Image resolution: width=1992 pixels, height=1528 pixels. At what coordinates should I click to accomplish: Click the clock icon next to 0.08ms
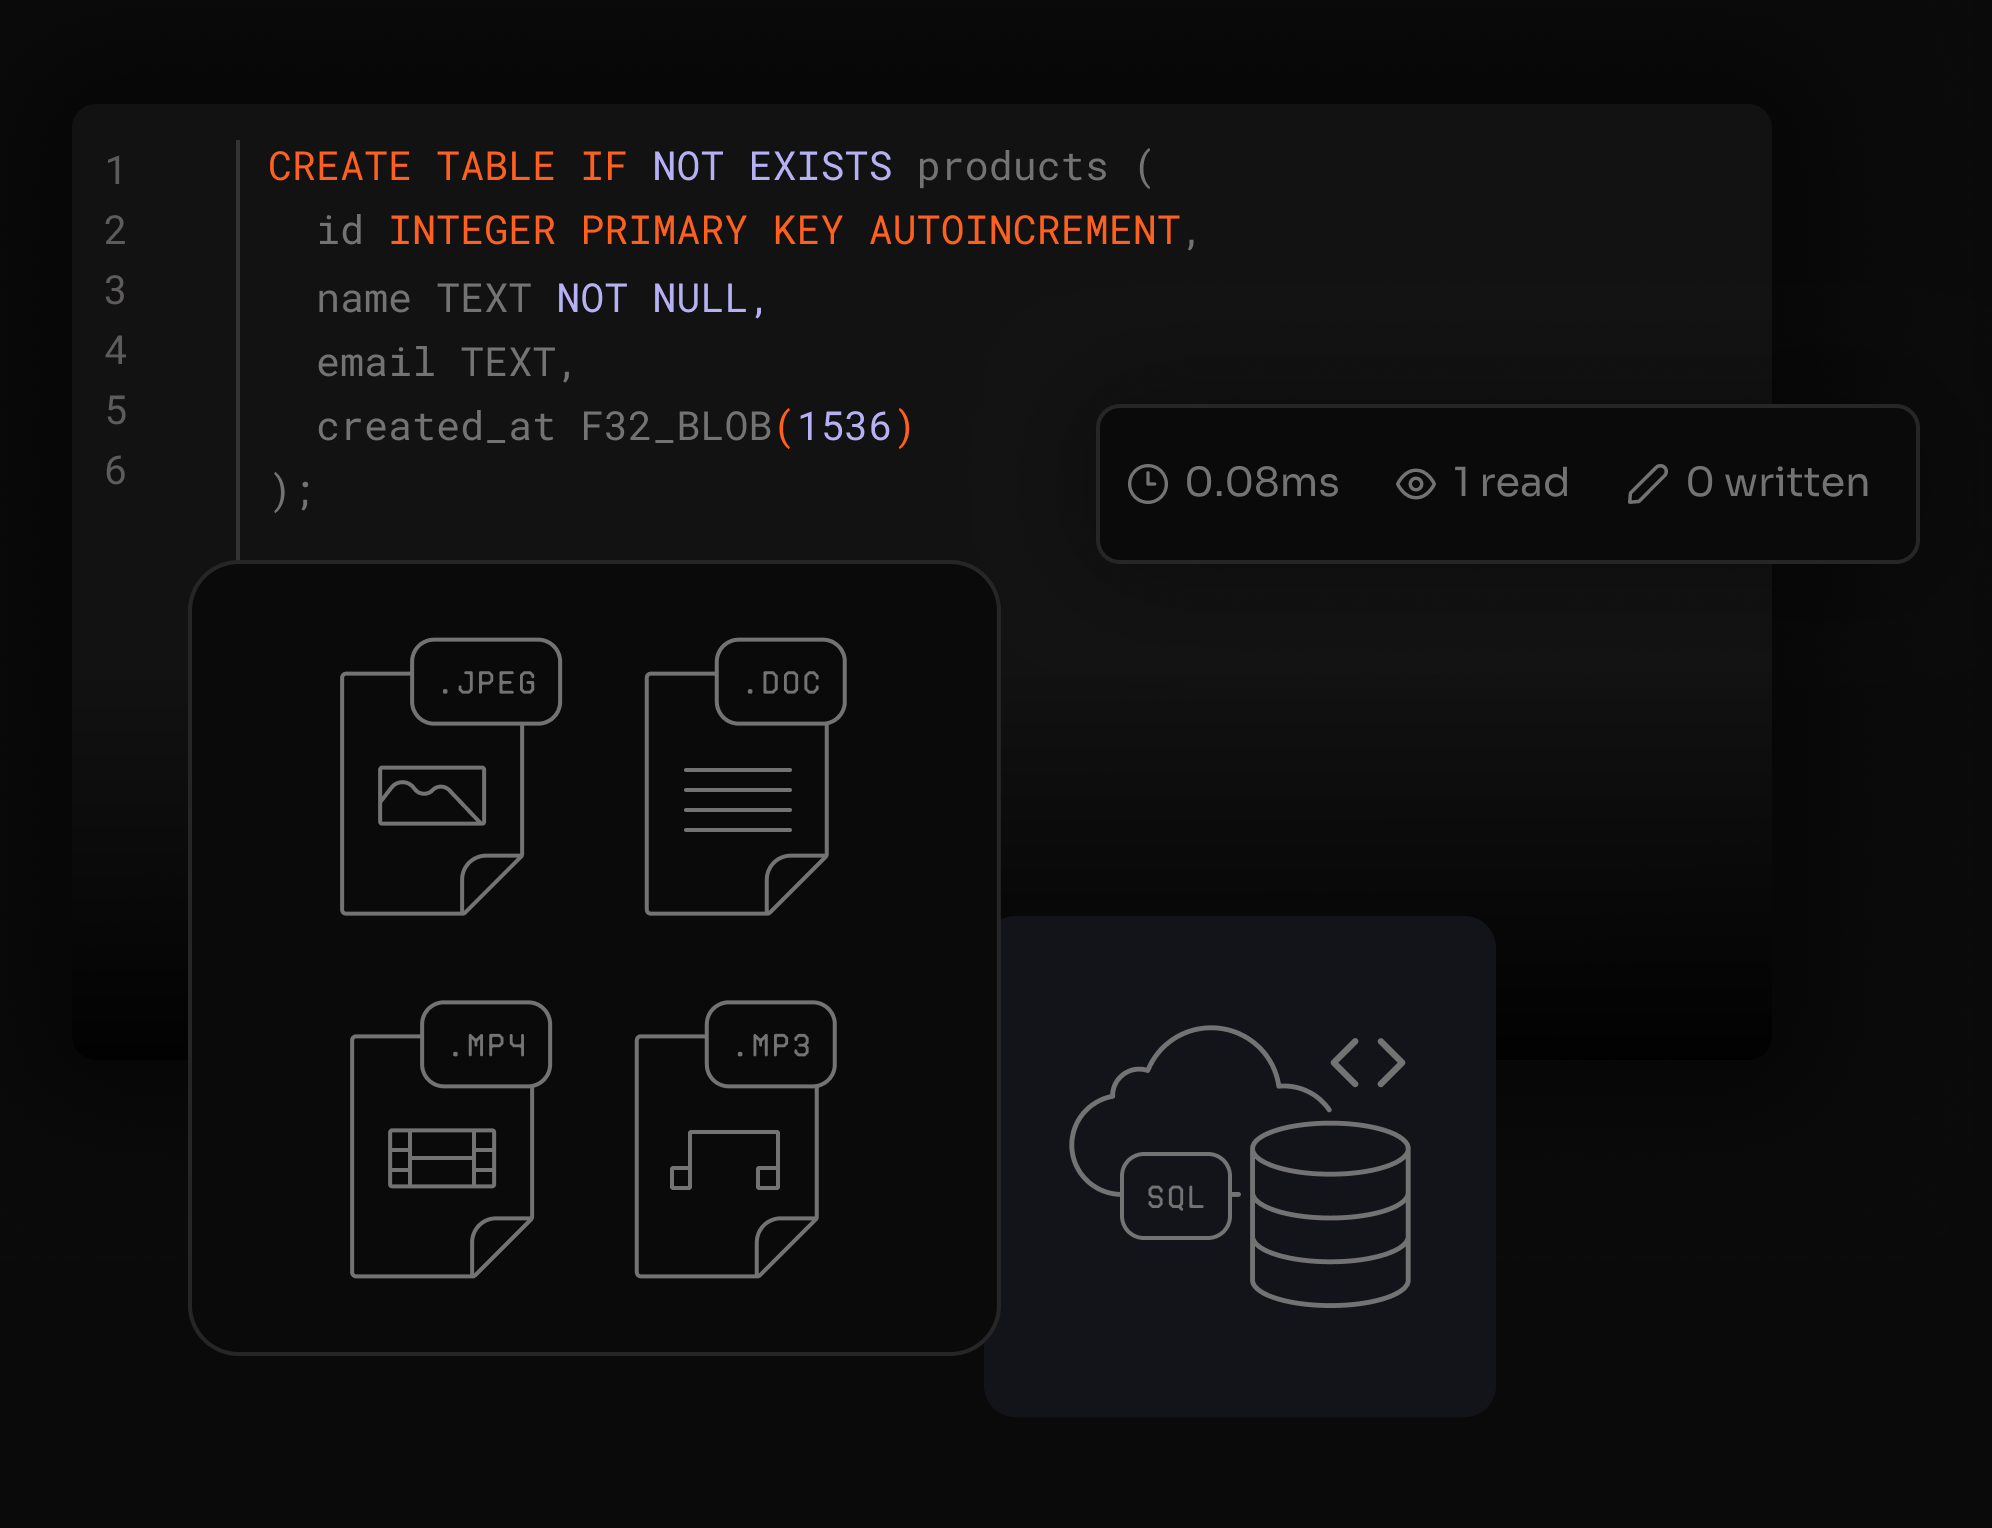click(1149, 483)
